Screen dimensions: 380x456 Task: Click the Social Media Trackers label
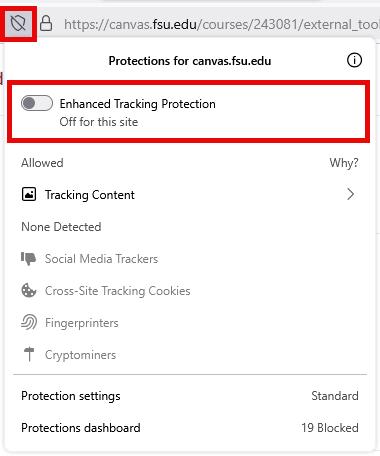point(101,259)
